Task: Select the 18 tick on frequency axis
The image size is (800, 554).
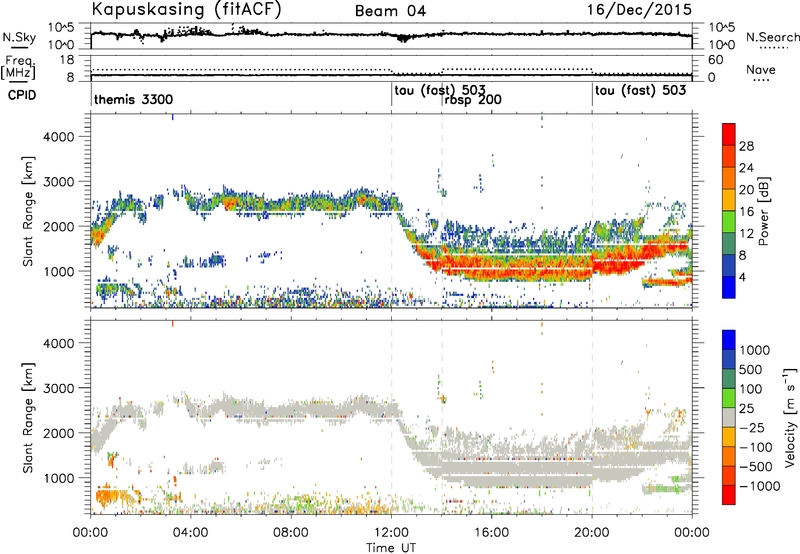Action: pos(66,60)
